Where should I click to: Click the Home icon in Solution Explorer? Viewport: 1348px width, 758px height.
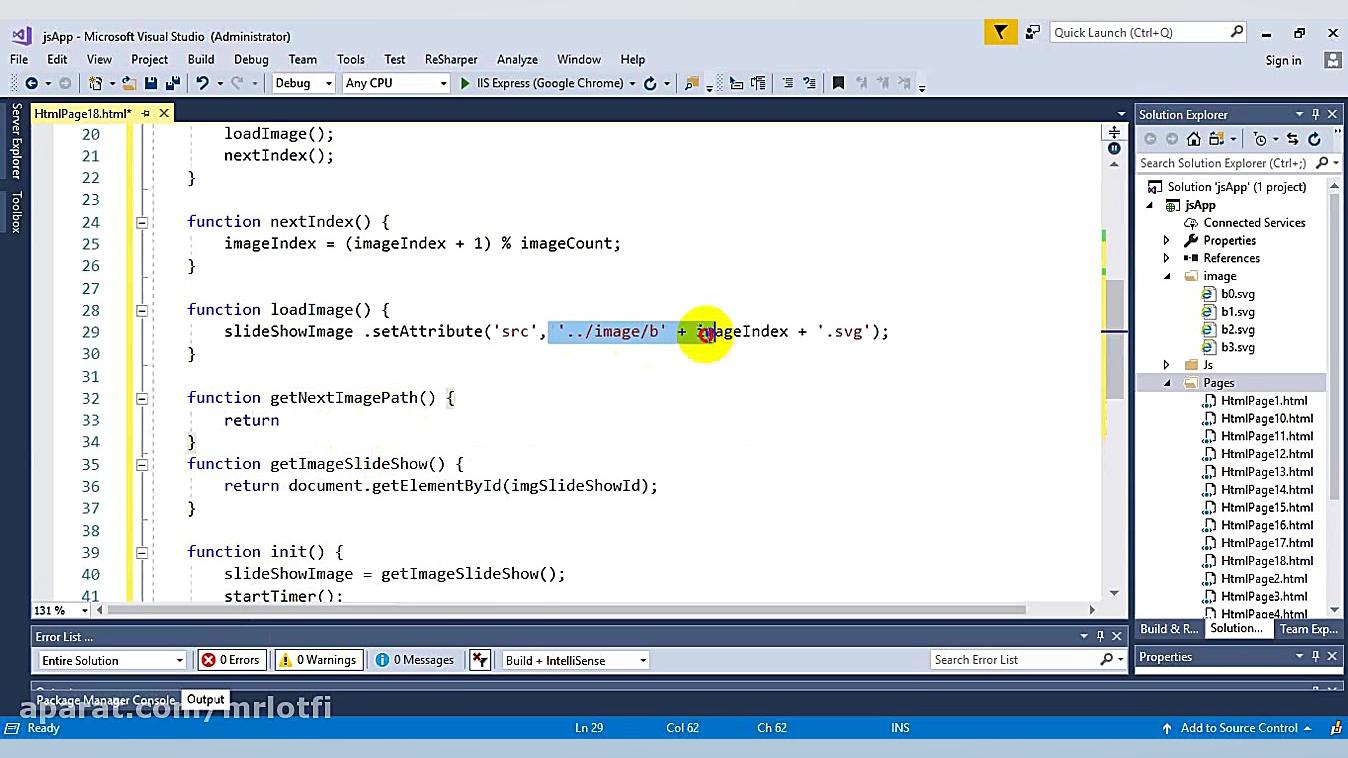tap(1194, 139)
